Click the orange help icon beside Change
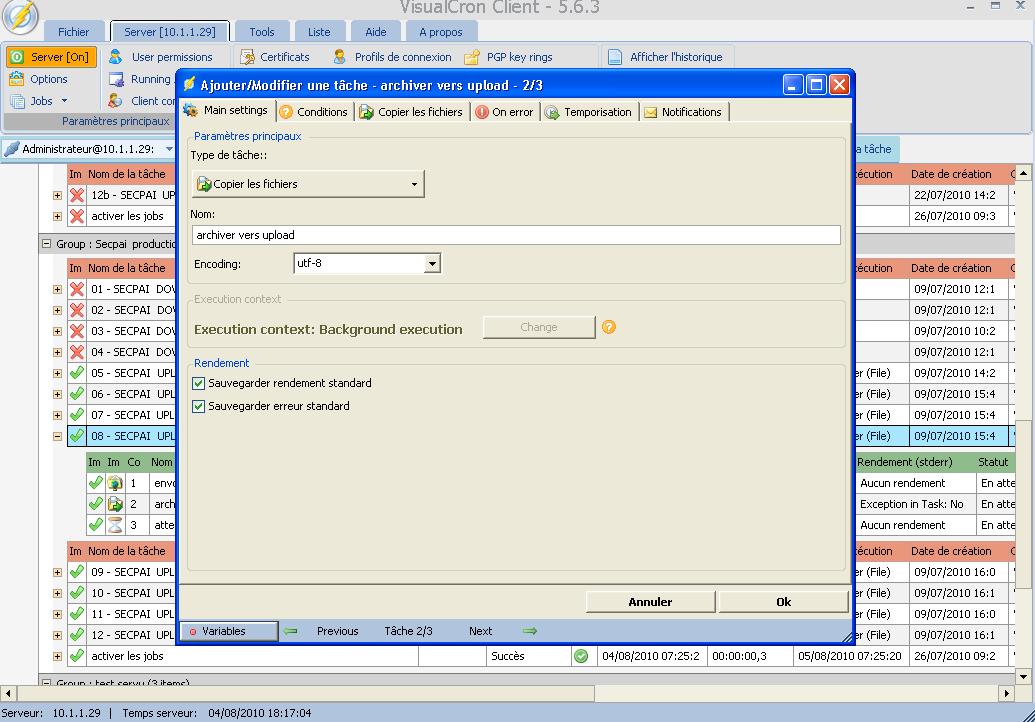Image resolution: width=1035 pixels, height=722 pixels. pyautogui.click(x=608, y=327)
